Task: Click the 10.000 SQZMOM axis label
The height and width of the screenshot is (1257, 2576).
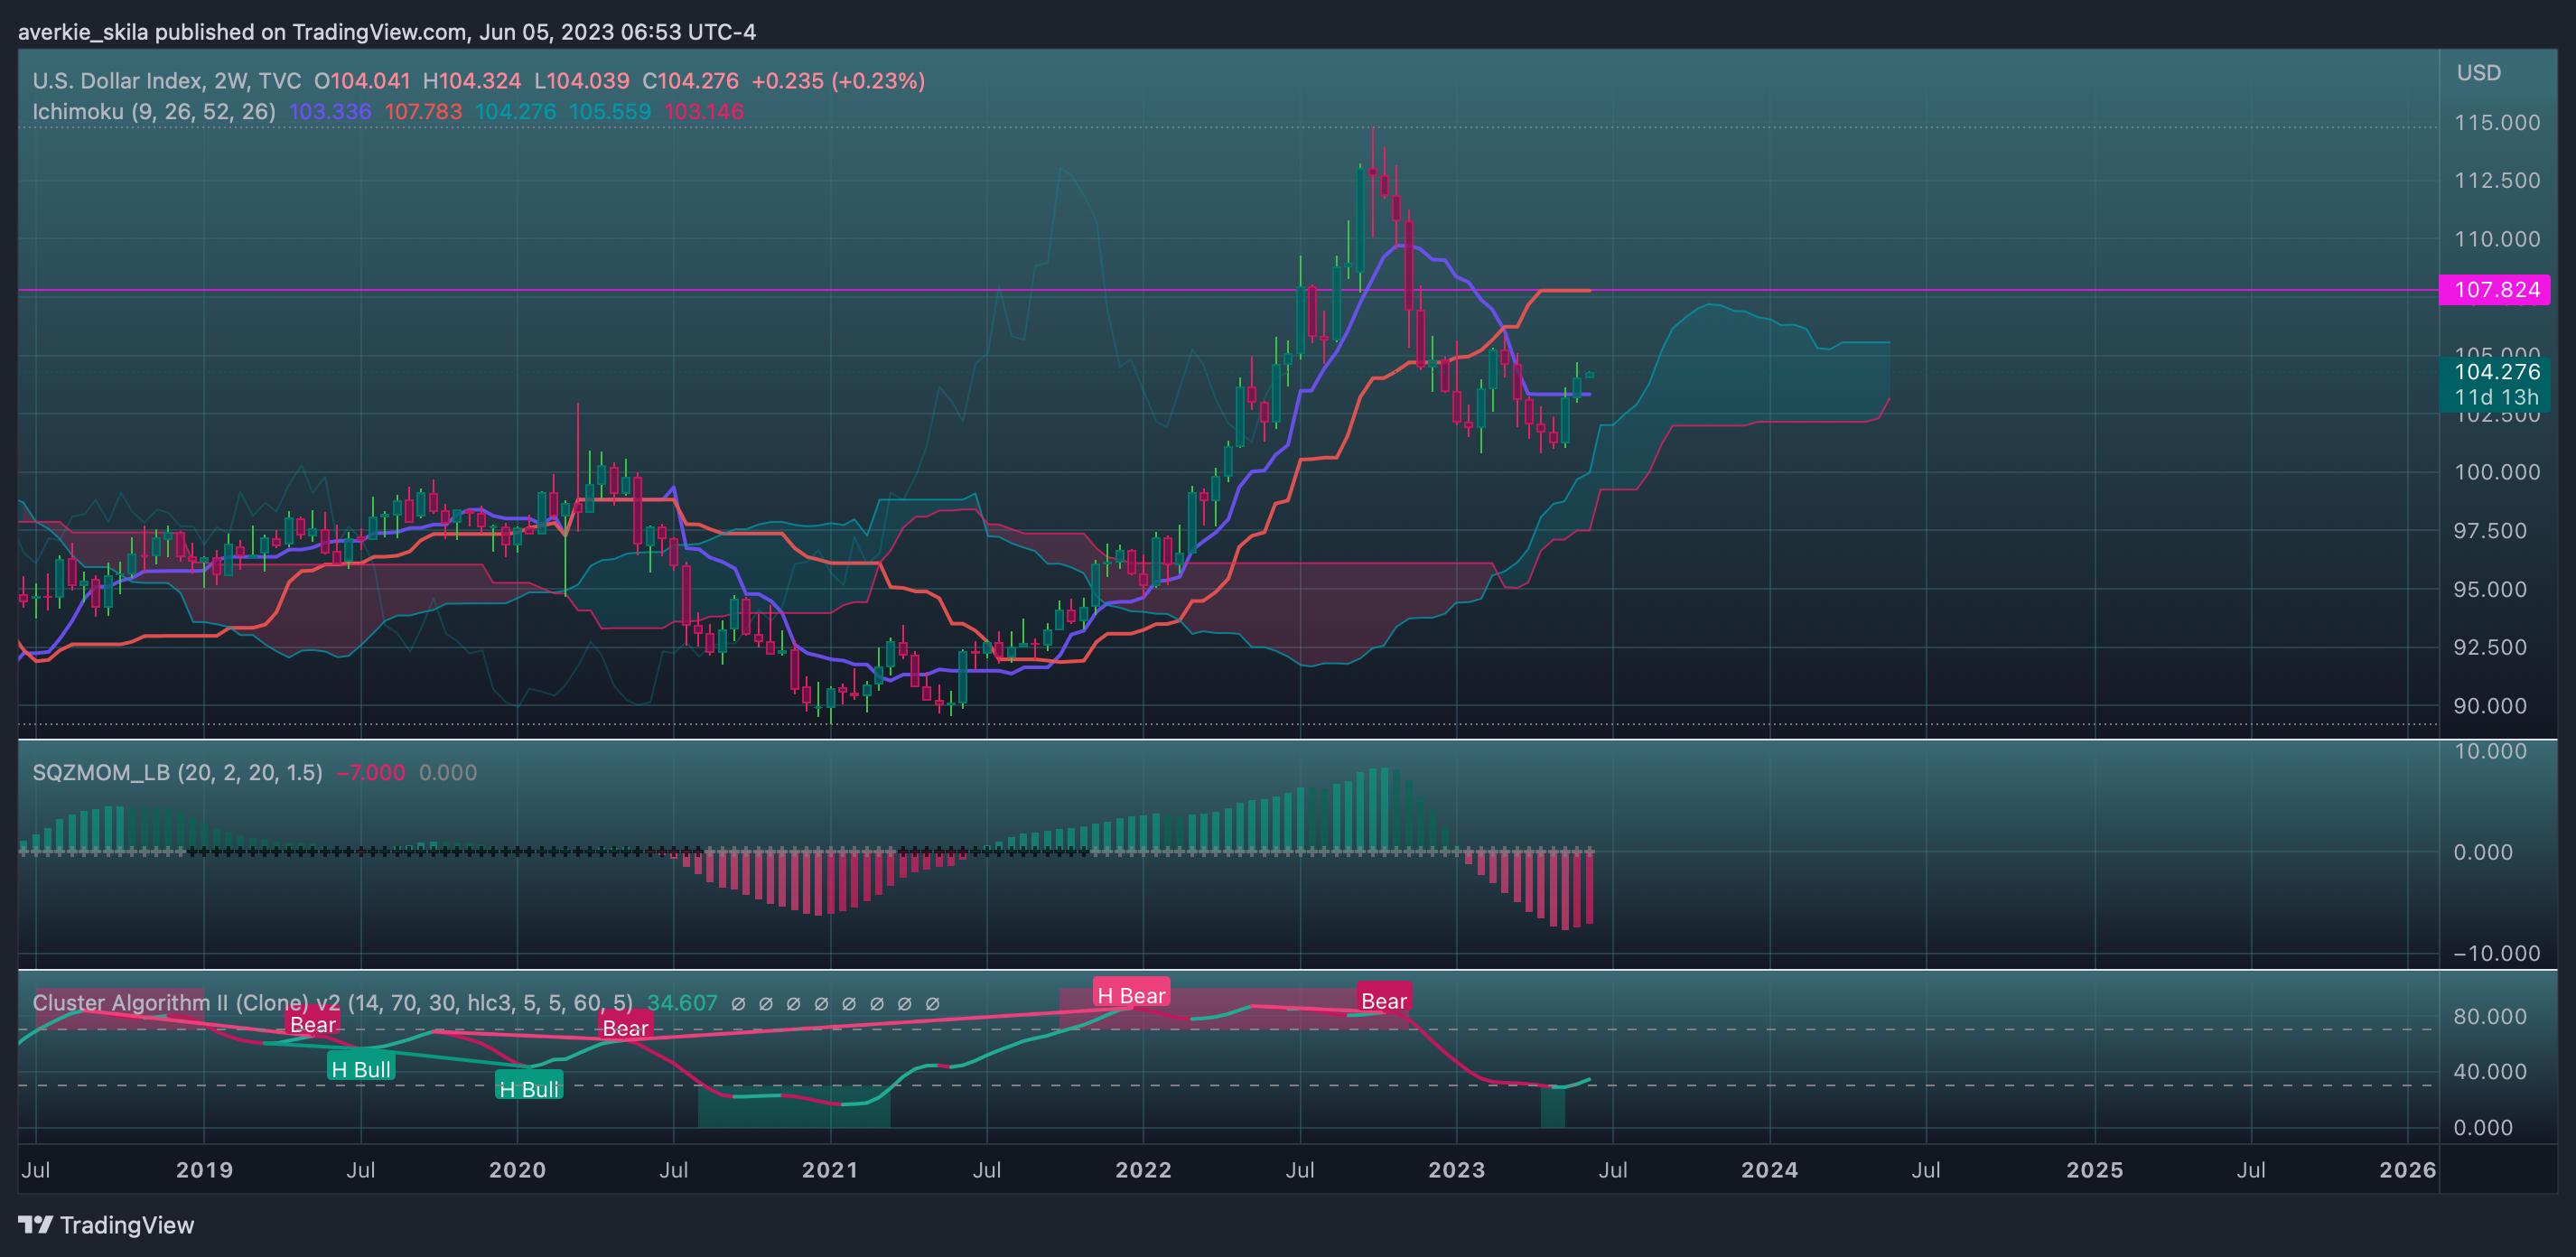Action: pos(2490,751)
